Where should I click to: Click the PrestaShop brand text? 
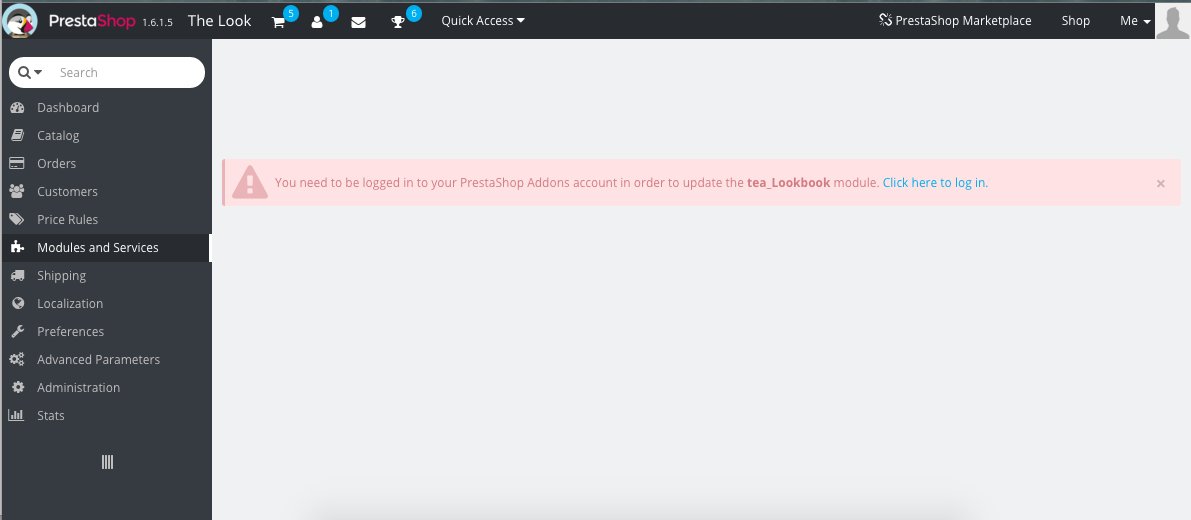pyautogui.click(x=92, y=21)
